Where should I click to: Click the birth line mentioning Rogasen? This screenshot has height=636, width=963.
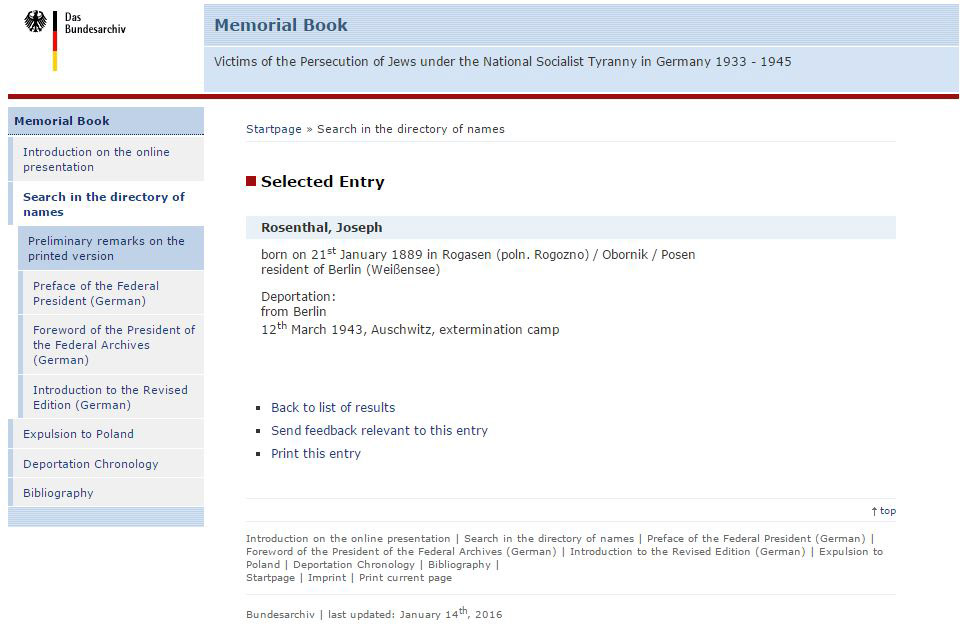pyautogui.click(x=478, y=254)
